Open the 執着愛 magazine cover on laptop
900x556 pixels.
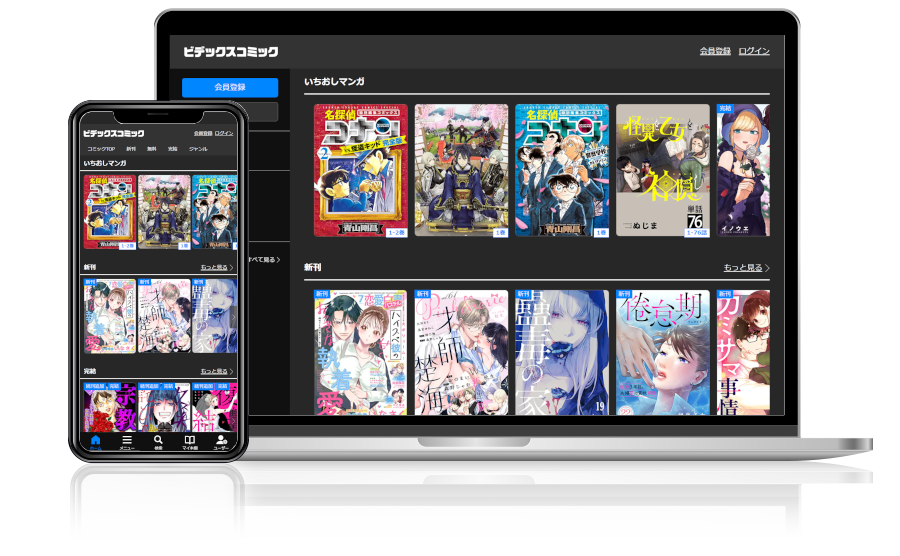tap(361, 352)
